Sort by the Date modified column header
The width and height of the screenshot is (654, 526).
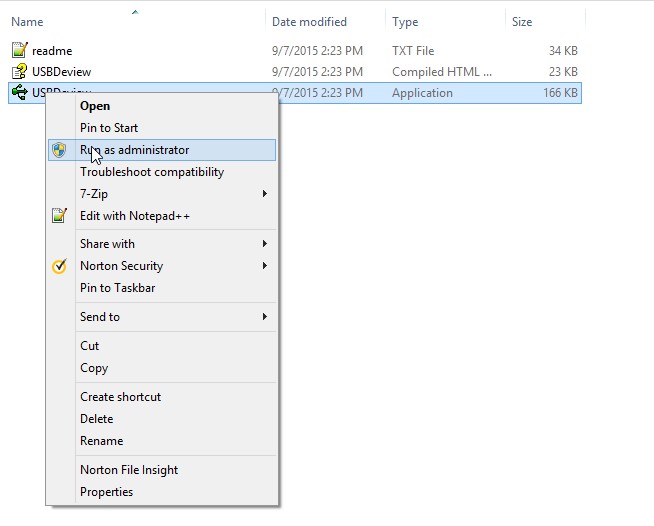[x=309, y=22]
